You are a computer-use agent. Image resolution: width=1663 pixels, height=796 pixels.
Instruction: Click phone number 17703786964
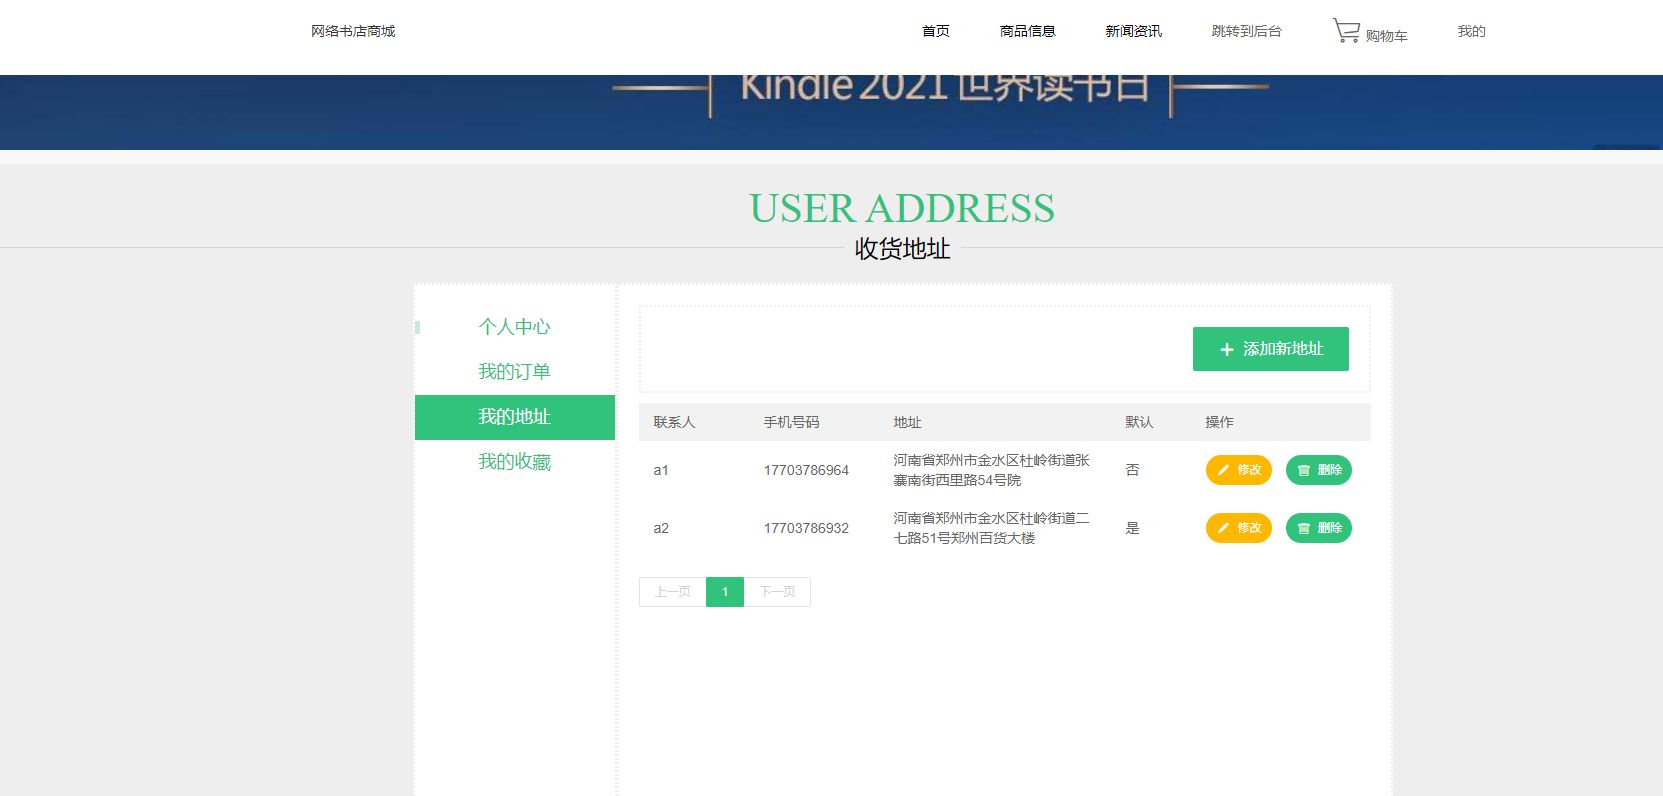(x=806, y=470)
